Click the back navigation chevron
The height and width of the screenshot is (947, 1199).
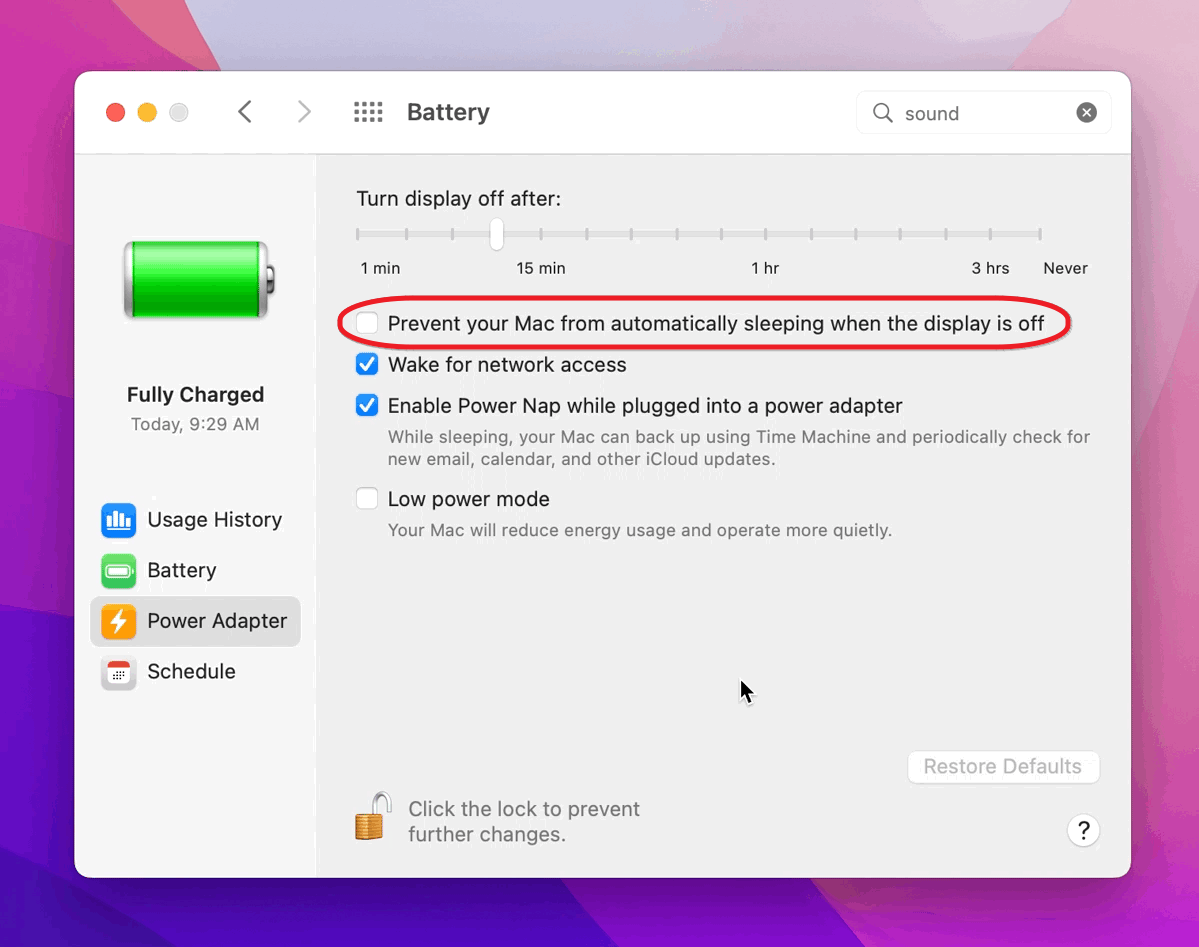tap(245, 112)
